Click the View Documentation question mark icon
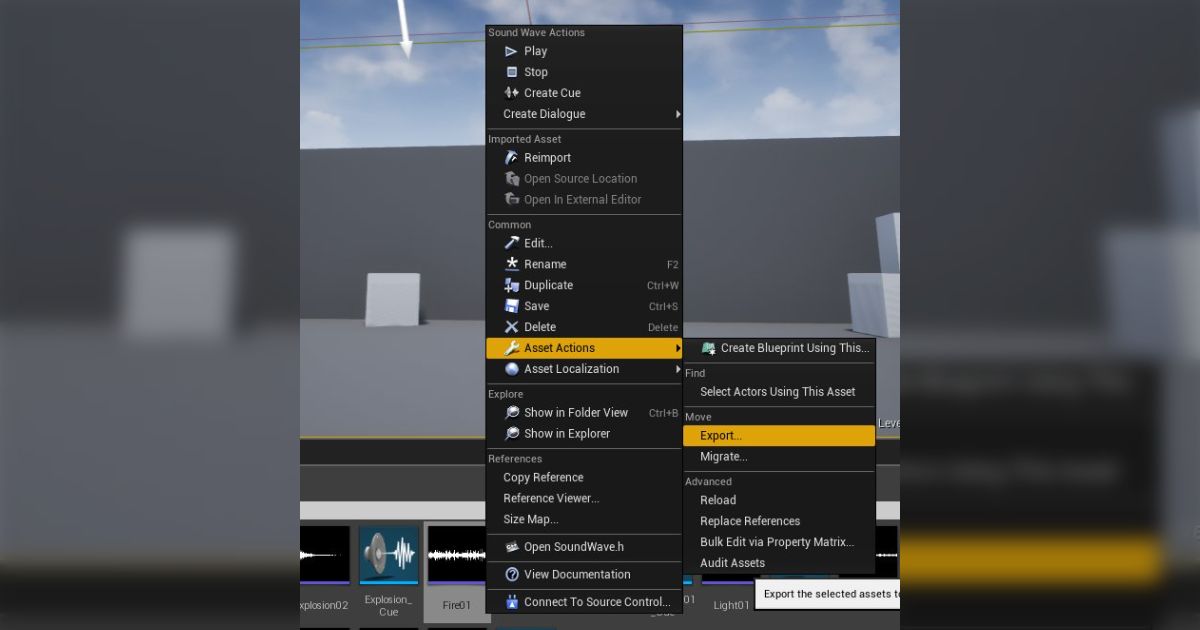This screenshot has width=1200, height=630. pos(512,574)
